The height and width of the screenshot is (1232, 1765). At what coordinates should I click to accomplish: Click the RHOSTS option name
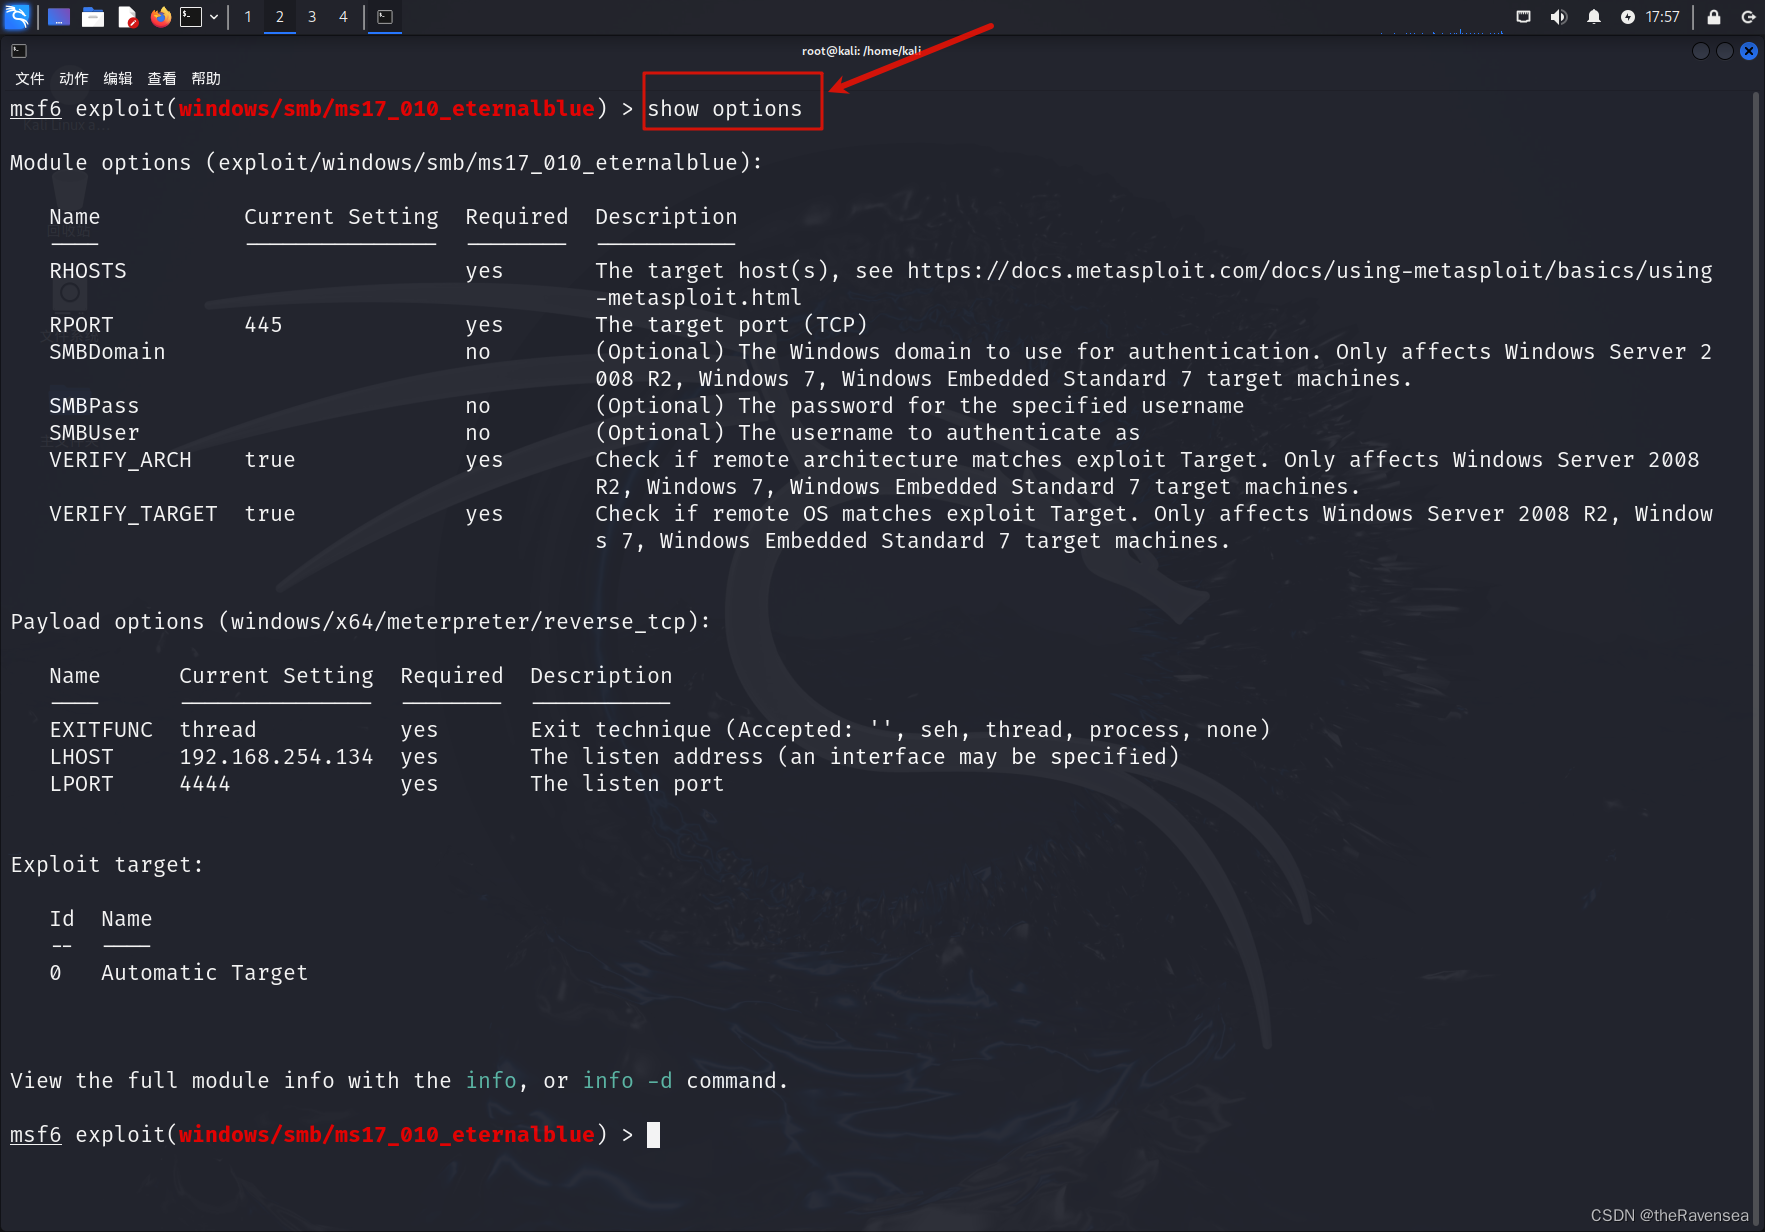pyautogui.click(x=88, y=271)
